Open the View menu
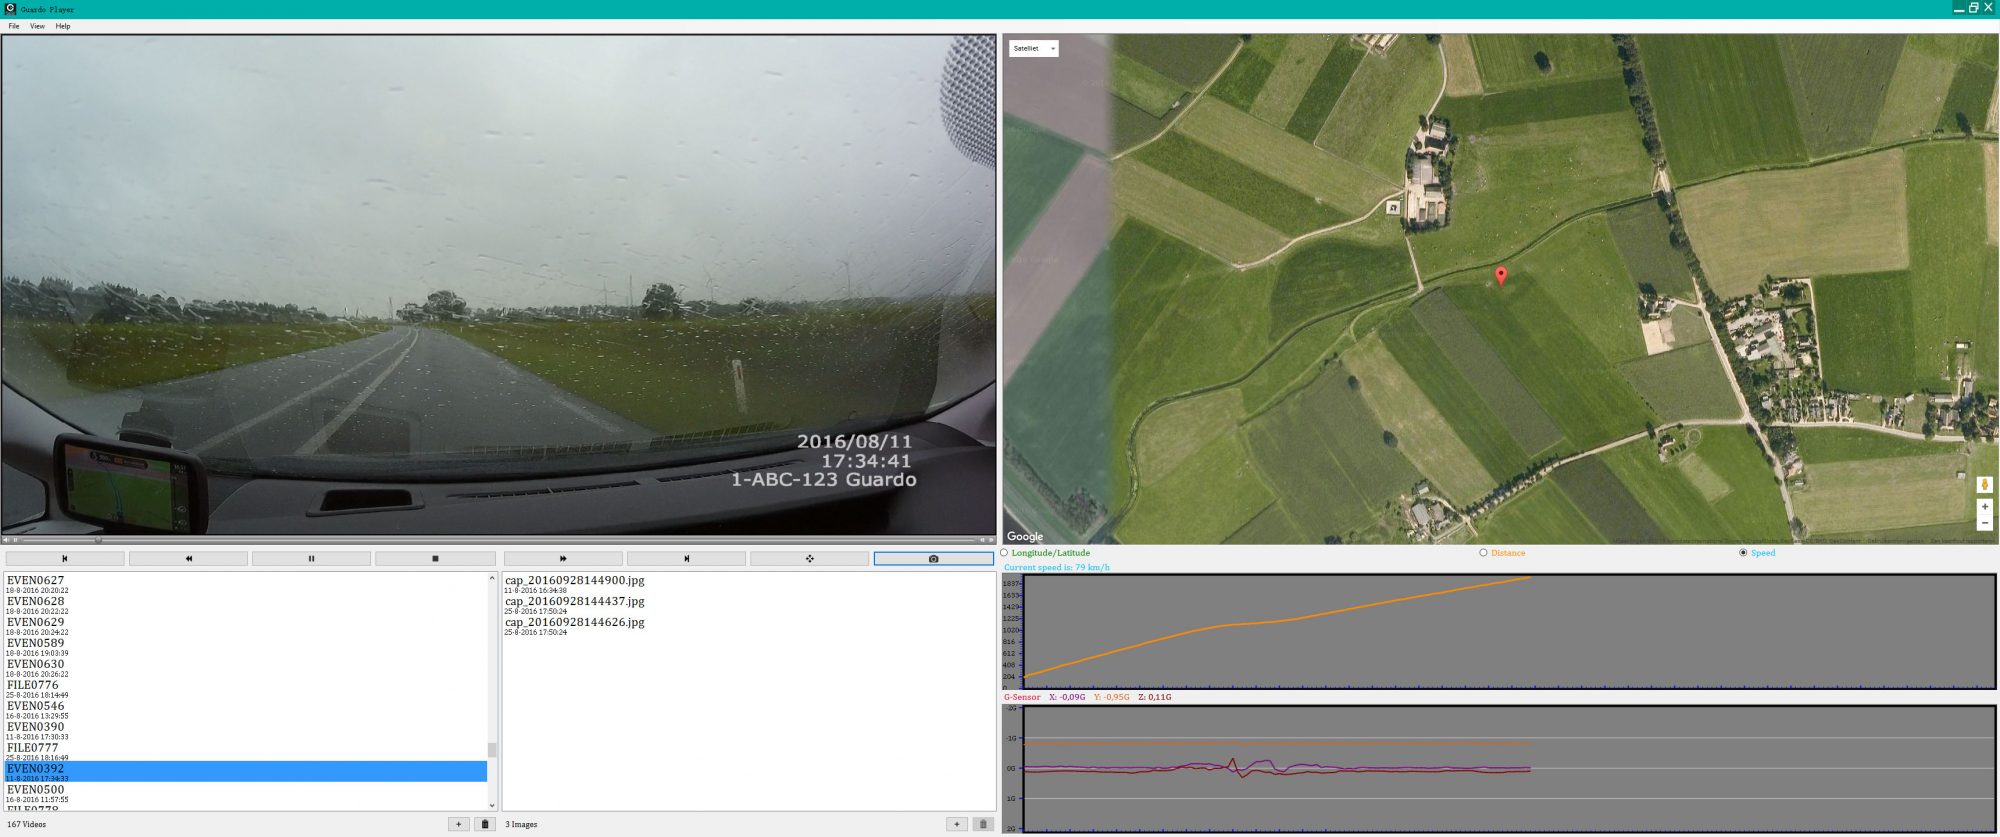Viewport: 2000px width, 837px height. 37,26
